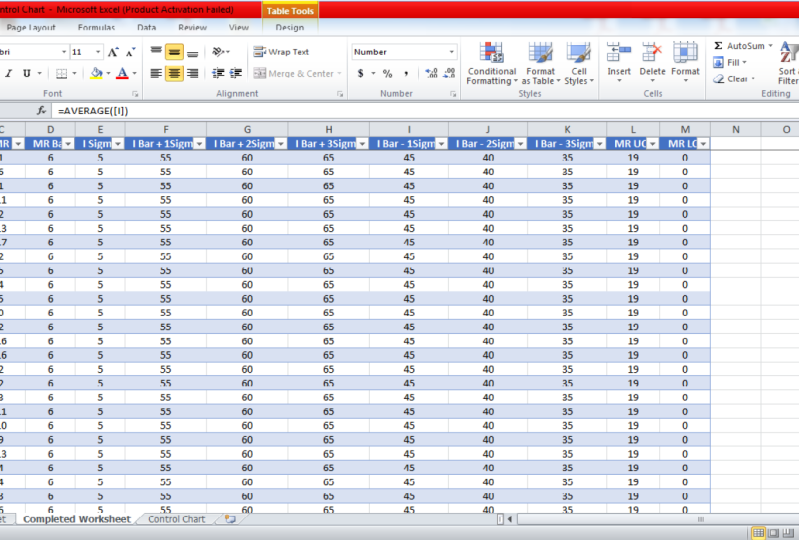Click the Delete cells icon
799x540 pixels.
pyautogui.click(x=652, y=52)
